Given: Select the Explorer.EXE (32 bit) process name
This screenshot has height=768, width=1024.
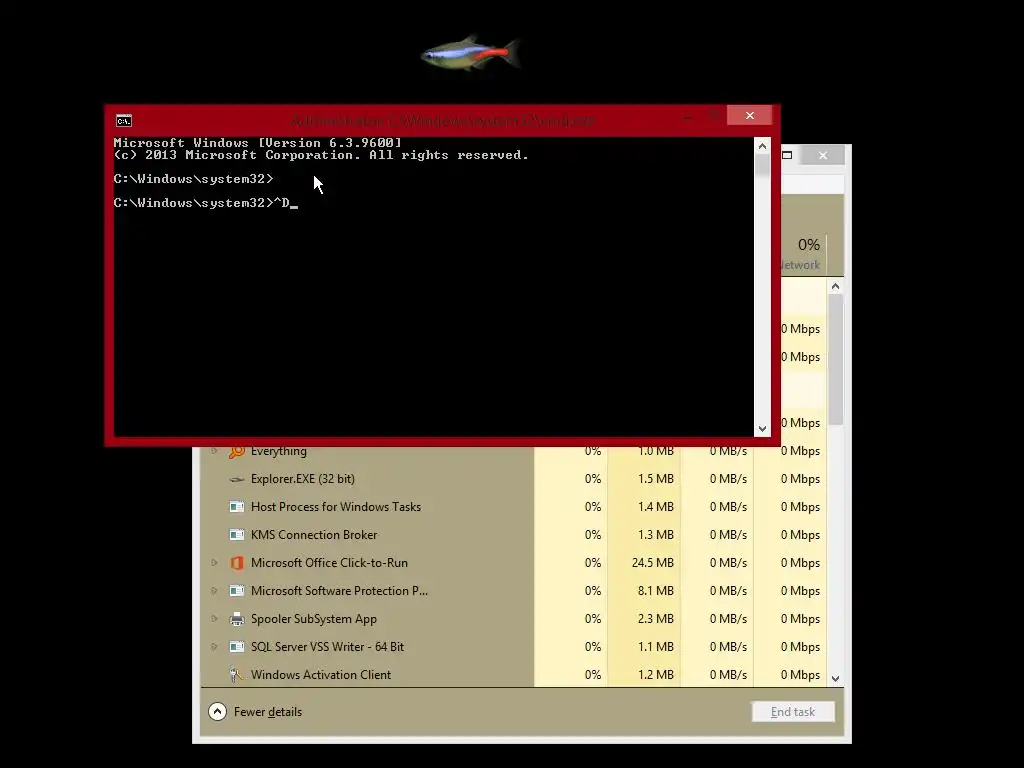Looking at the screenshot, I should (302, 479).
